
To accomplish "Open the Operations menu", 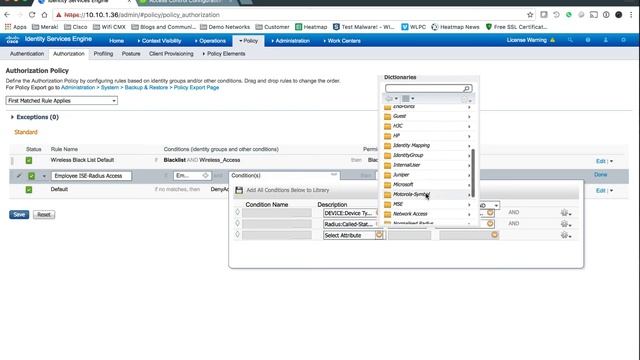I will [x=210, y=41].
